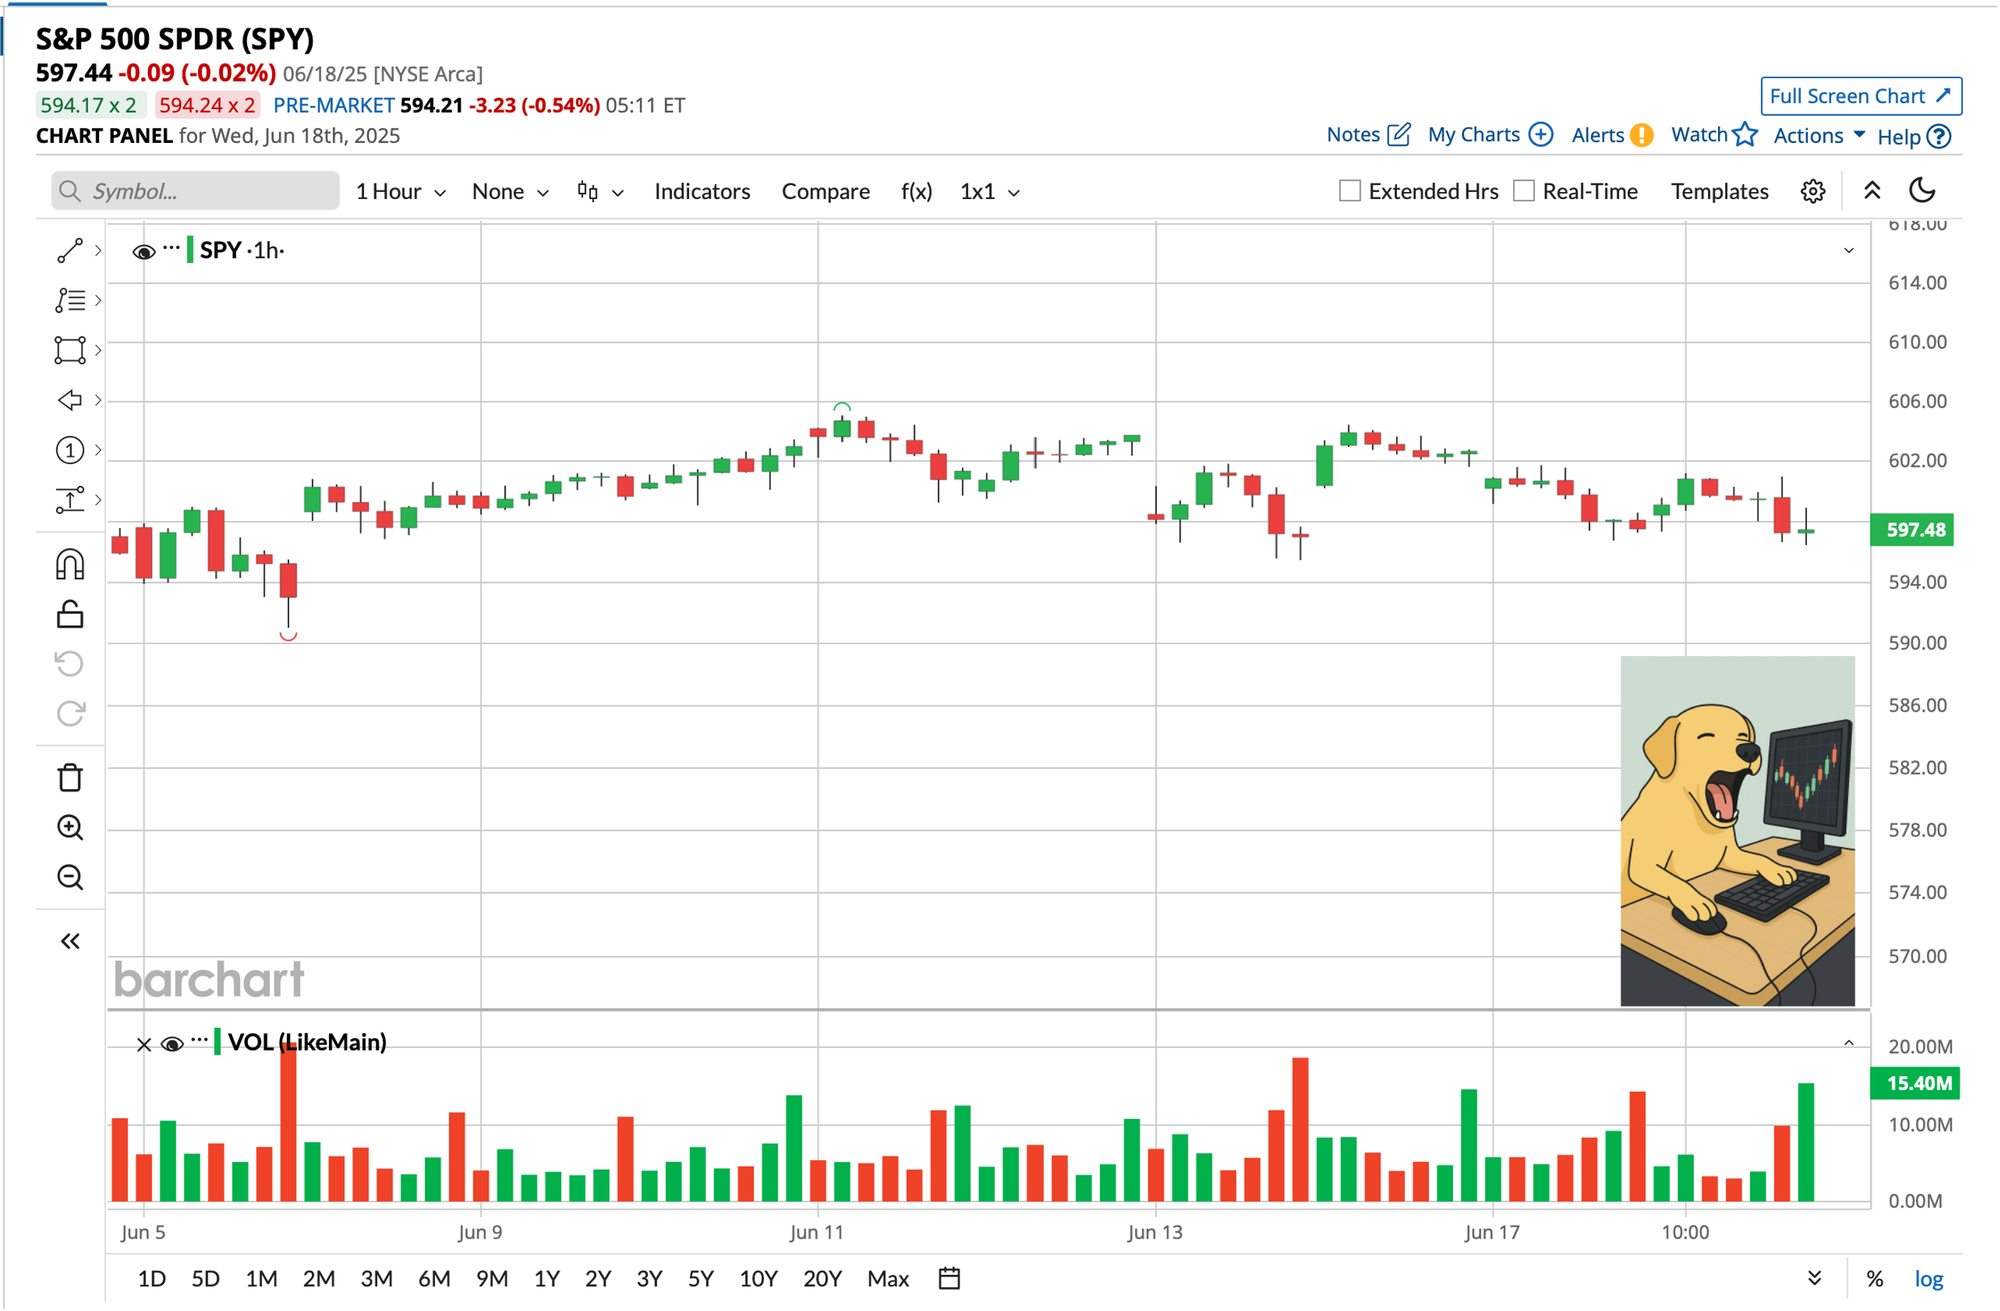The width and height of the screenshot is (2000, 1311).
Task: Expand the 1x1 grid layout dropdown
Action: pyautogui.click(x=989, y=191)
